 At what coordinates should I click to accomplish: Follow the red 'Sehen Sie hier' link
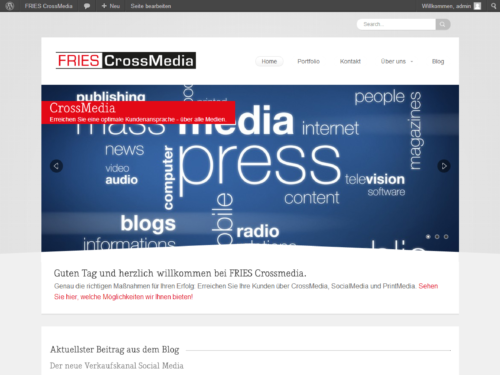[246, 291]
